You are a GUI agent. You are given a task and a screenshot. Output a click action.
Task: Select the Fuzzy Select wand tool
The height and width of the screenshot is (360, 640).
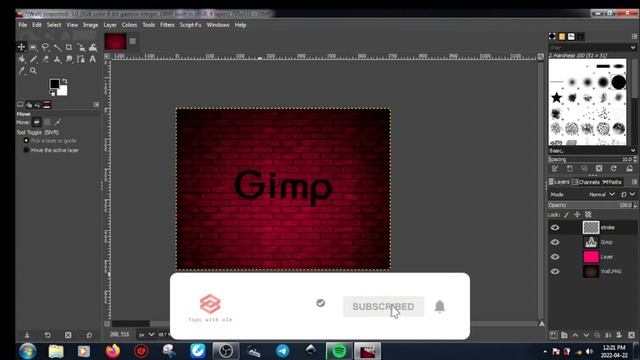coord(57,47)
